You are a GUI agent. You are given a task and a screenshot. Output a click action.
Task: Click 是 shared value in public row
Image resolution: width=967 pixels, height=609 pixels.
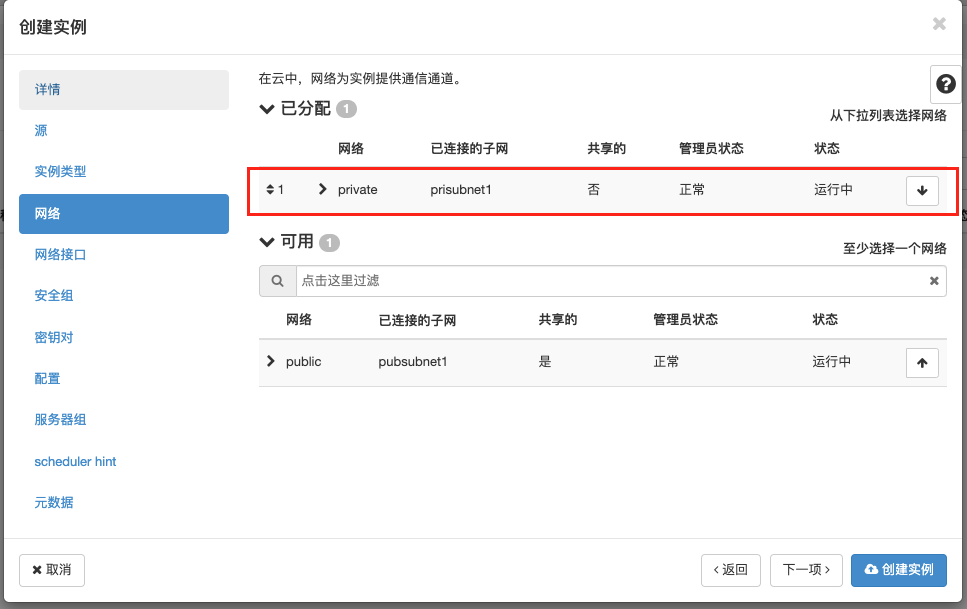pyautogui.click(x=545, y=362)
